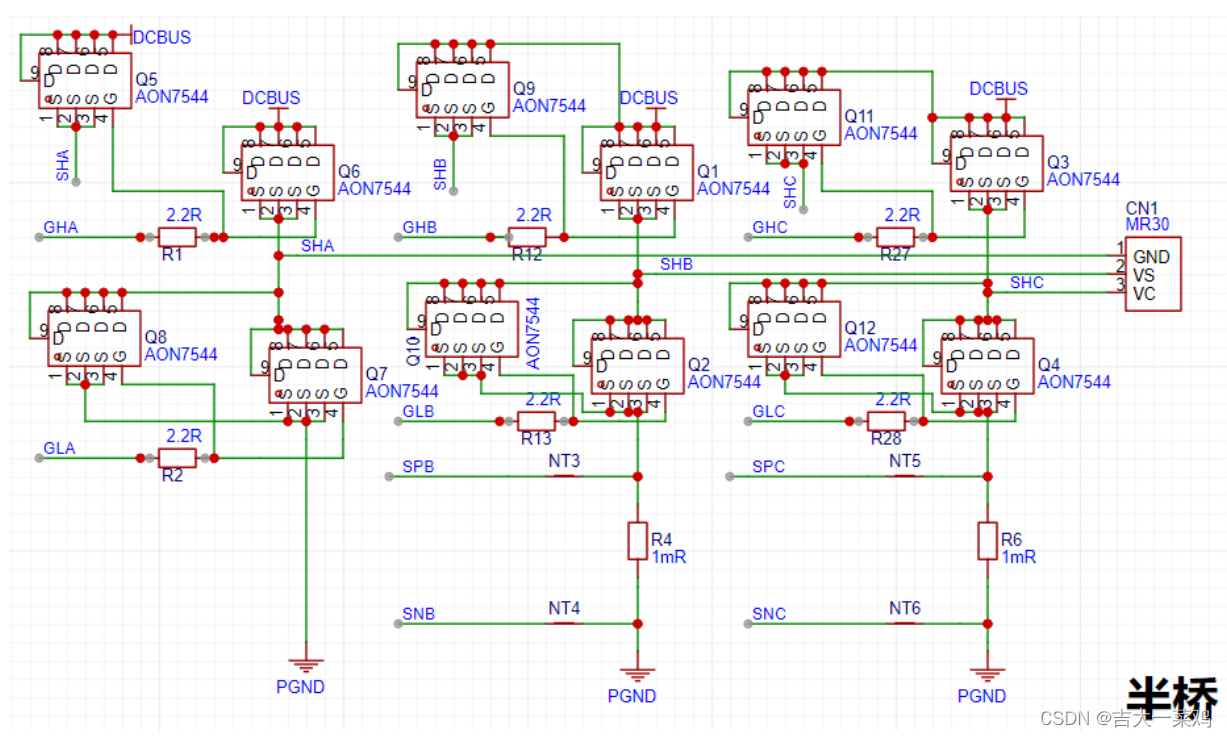Image resolution: width=1227 pixels, height=737 pixels.
Task: Click the 2.2R value above R2
Action: tap(184, 436)
